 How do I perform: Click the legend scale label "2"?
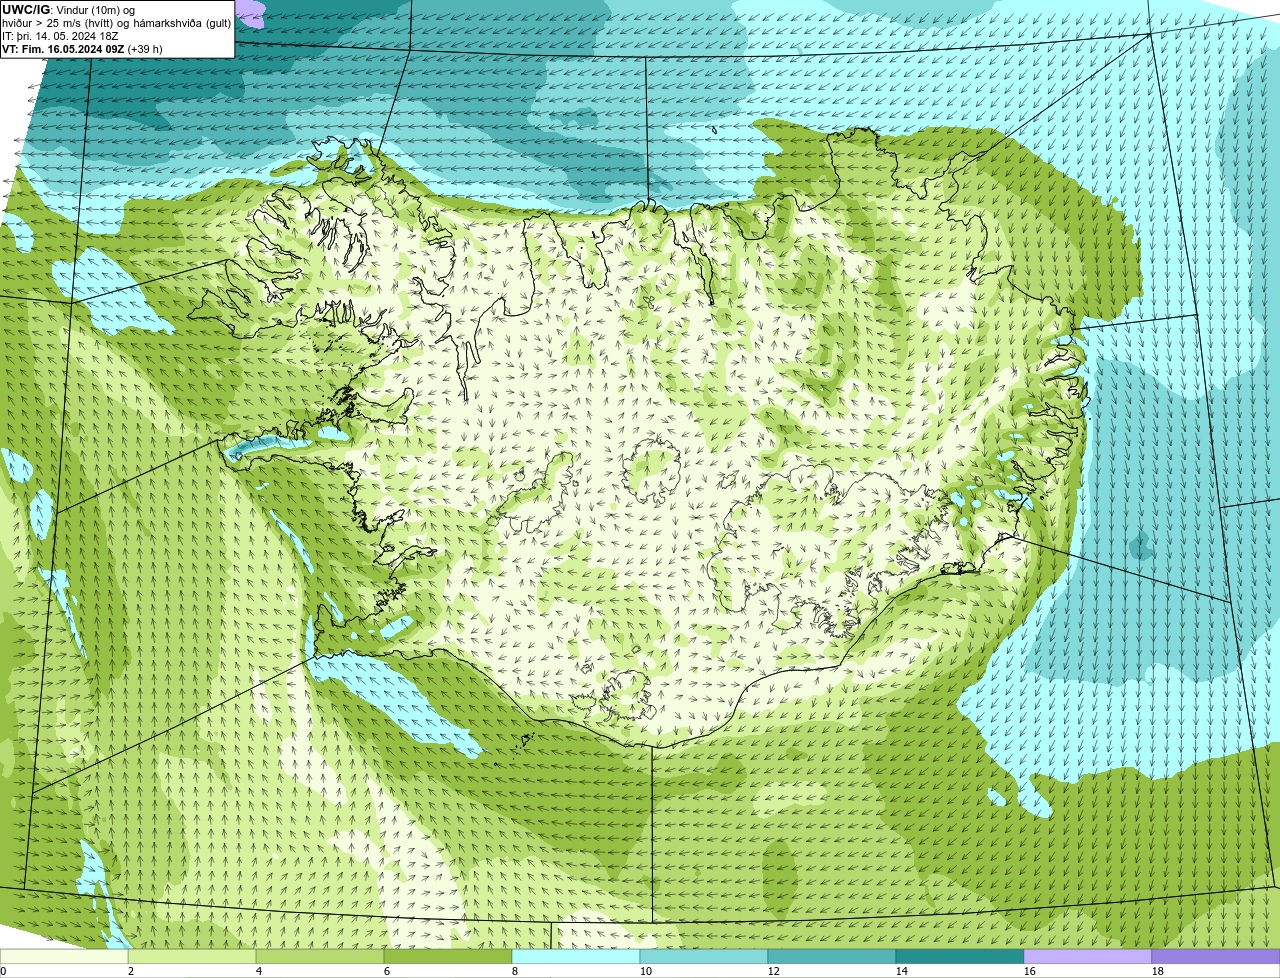[x=131, y=971]
